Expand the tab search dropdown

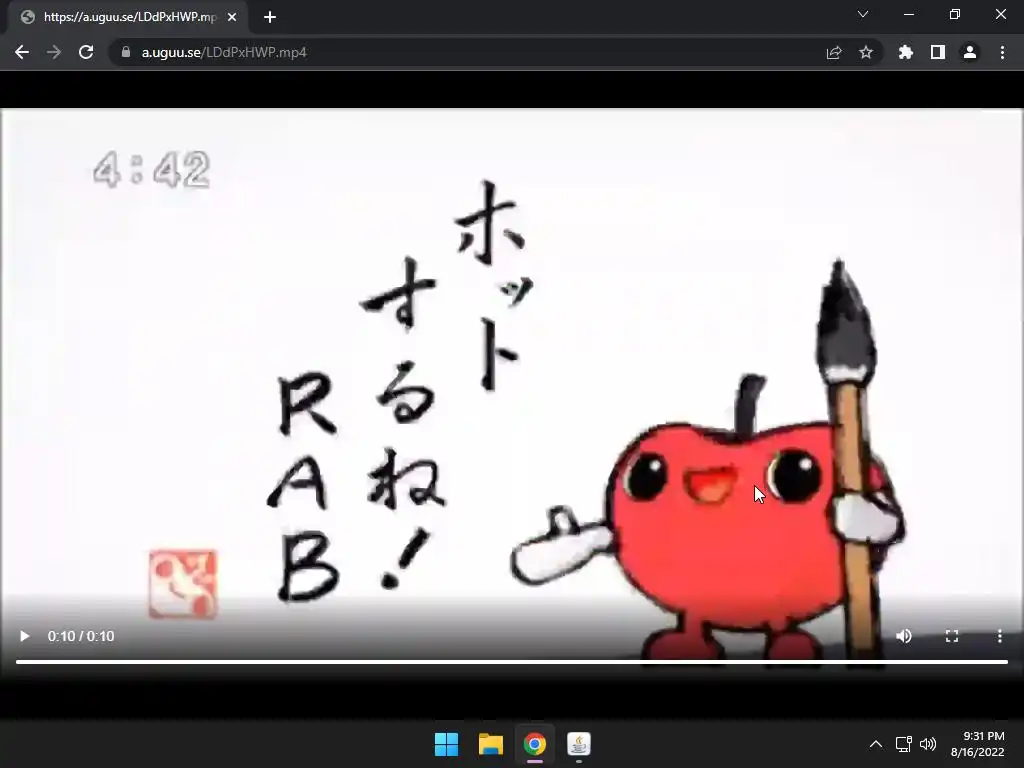pyautogui.click(x=863, y=14)
